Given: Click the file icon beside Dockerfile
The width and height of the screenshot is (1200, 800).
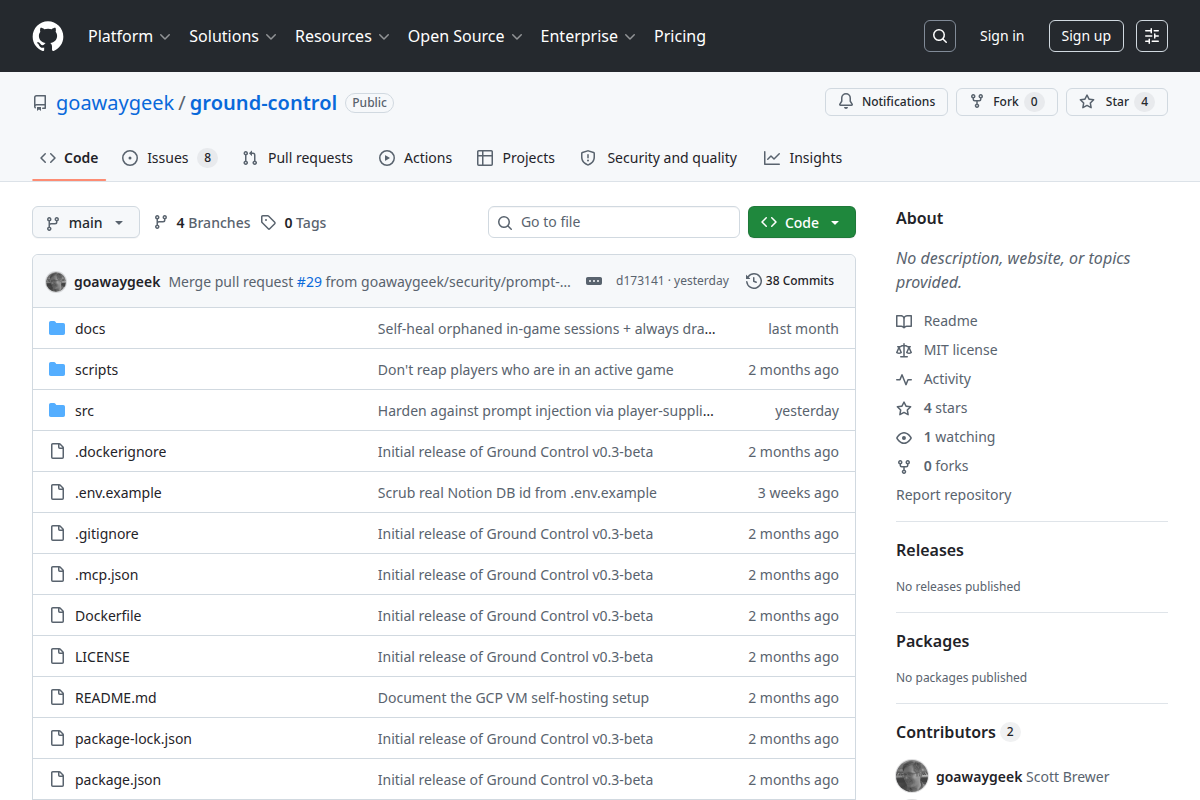Looking at the screenshot, I should [57, 616].
